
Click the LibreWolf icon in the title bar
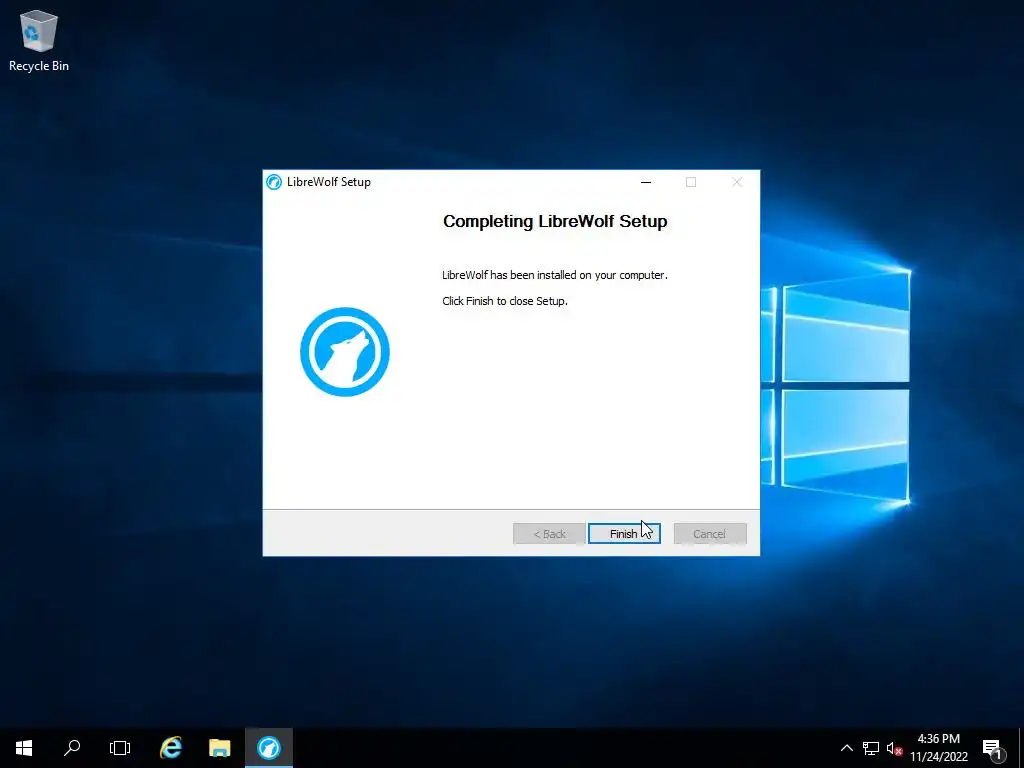coord(274,182)
